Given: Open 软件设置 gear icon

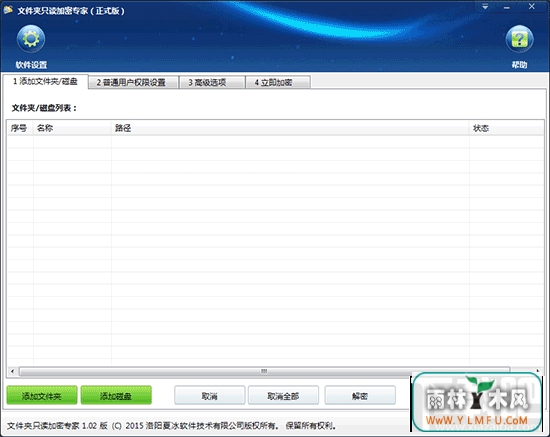Looking at the screenshot, I should point(31,39).
